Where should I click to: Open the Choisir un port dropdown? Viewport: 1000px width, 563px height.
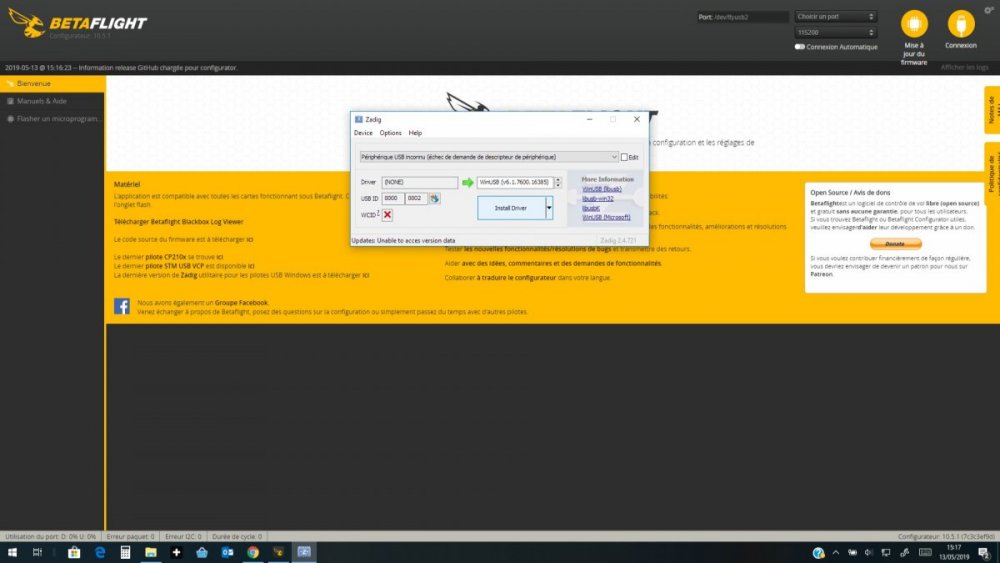tap(835, 17)
